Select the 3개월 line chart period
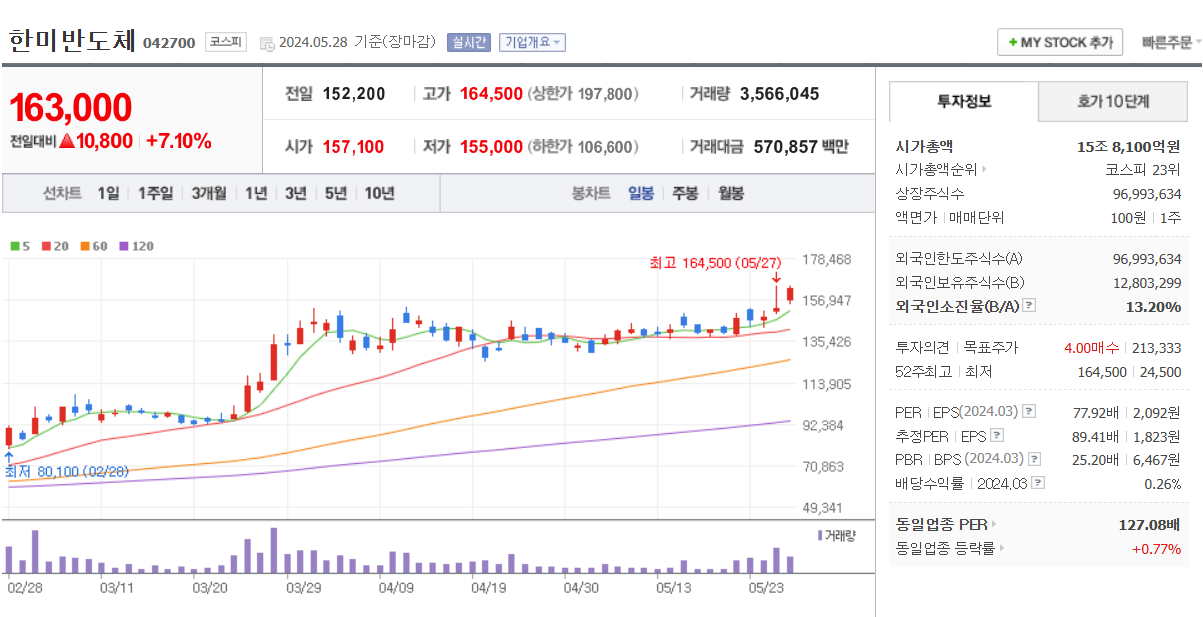The height and width of the screenshot is (617, 1203). (209, 194)
